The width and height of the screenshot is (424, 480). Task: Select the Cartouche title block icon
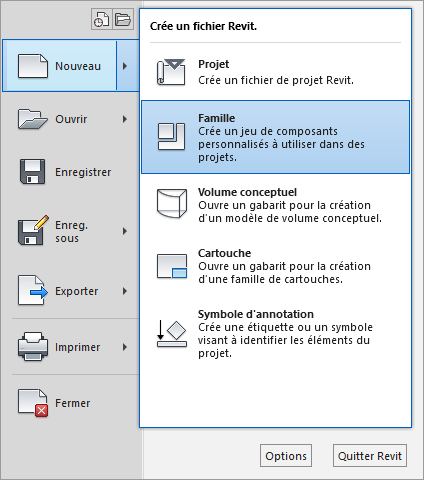[172, 266]
